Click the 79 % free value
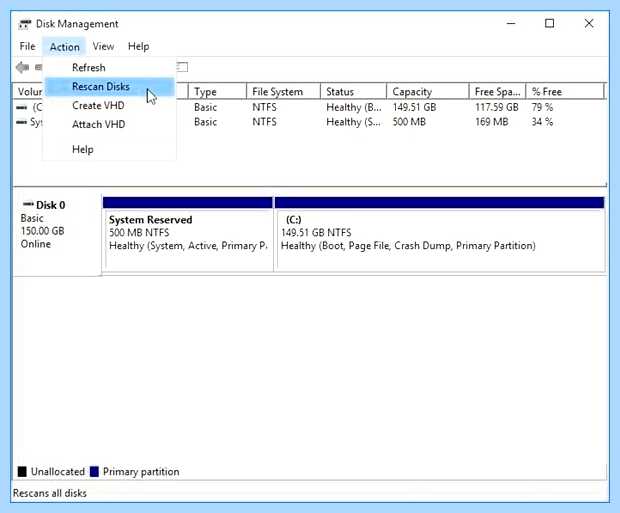The width and height of the screenshot is (620, 513). (542, 108)
